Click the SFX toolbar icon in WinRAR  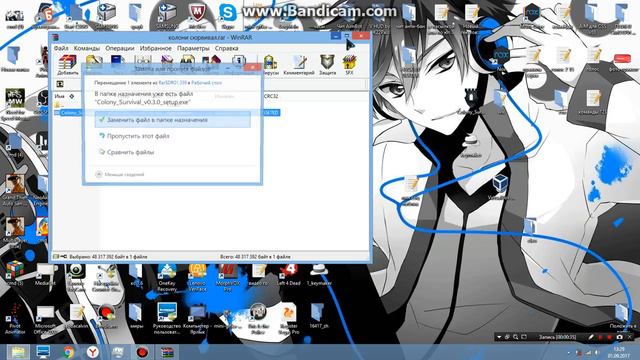(x=349, y=64)
